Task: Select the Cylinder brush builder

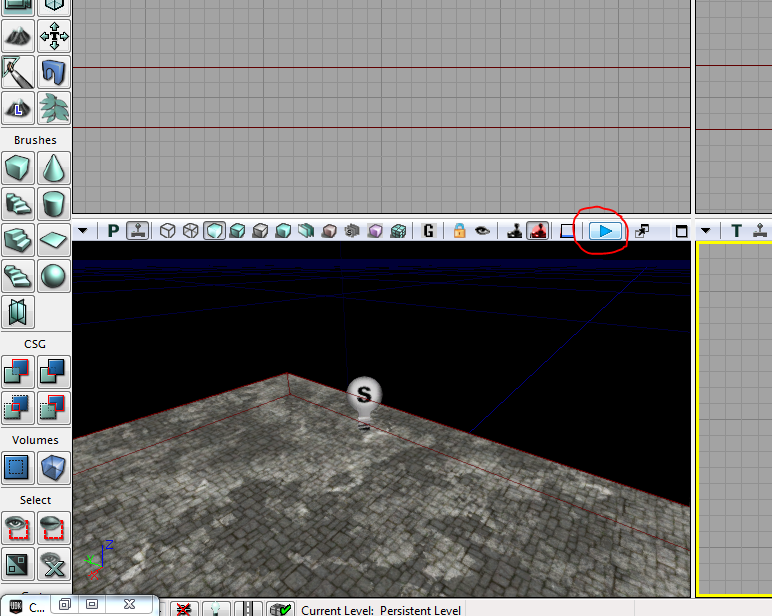Action: coord(54,203)
